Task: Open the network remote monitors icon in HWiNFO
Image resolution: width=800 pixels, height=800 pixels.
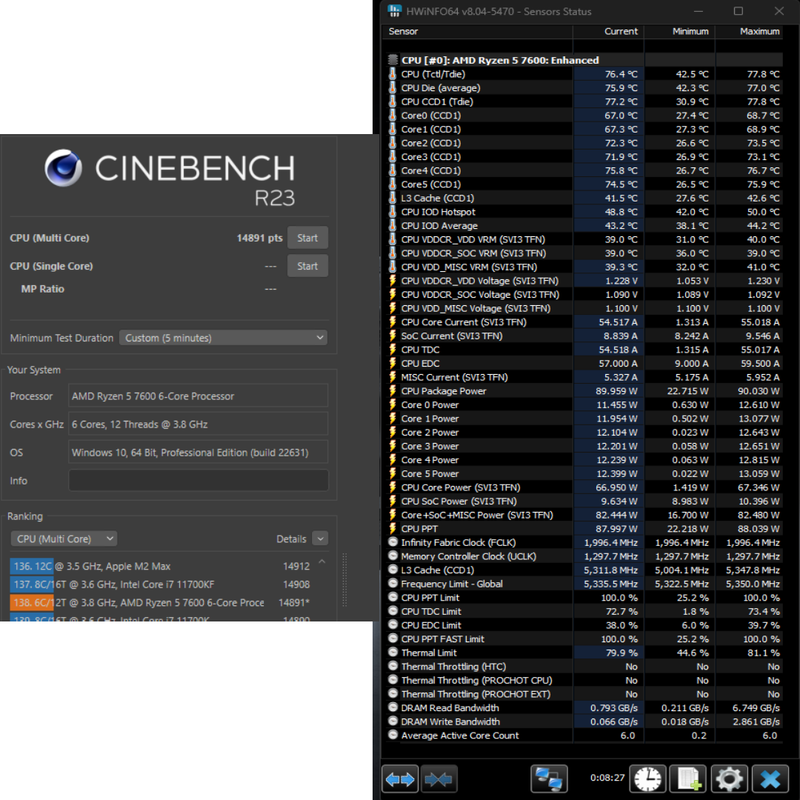Action: 549,779
